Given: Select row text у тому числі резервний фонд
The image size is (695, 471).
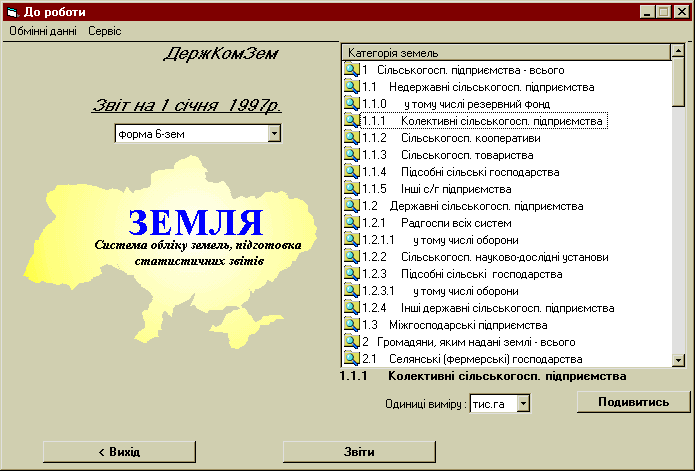Looking at the screenshot, I should pyautogui.click(x=477, y=104).
